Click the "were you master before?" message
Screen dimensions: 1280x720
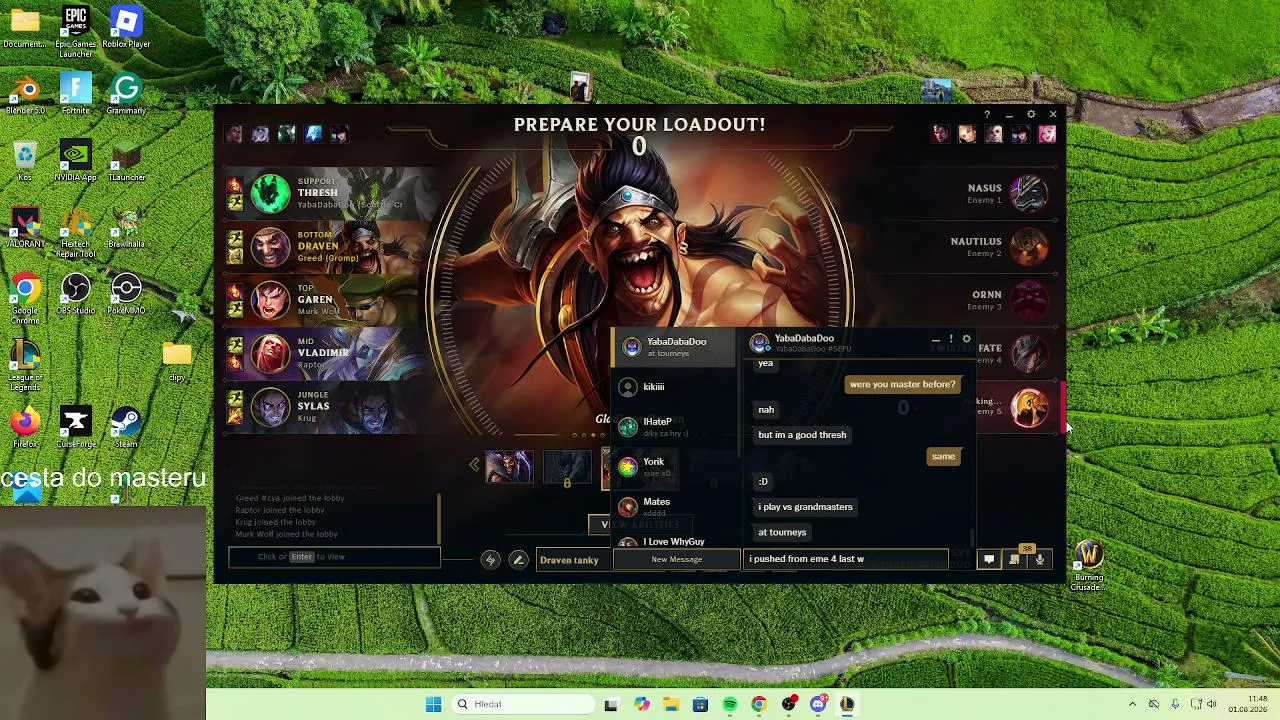902,384
